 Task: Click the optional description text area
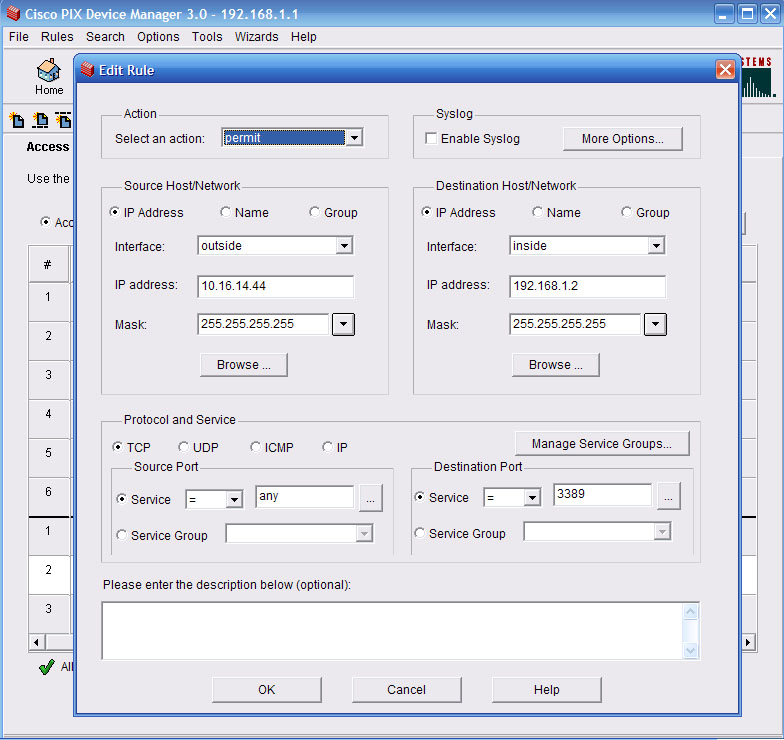[392, 631]
